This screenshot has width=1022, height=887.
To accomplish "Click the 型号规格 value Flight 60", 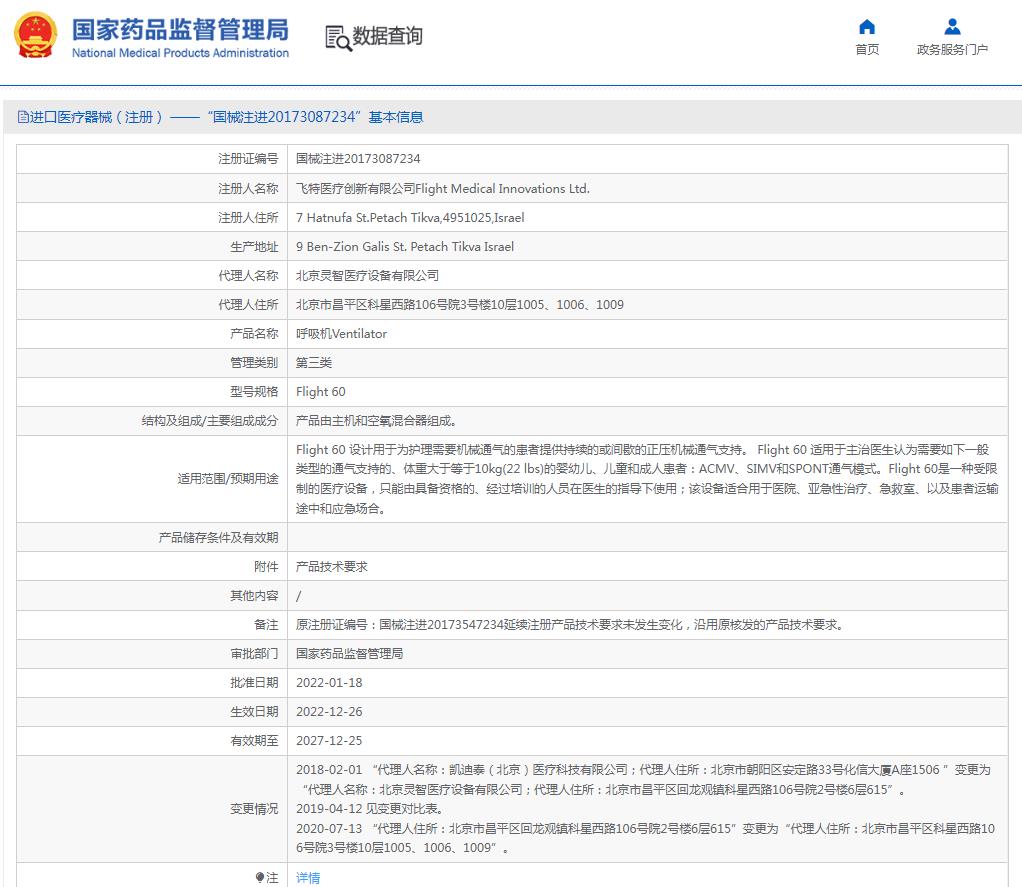I will coord(321,391).
